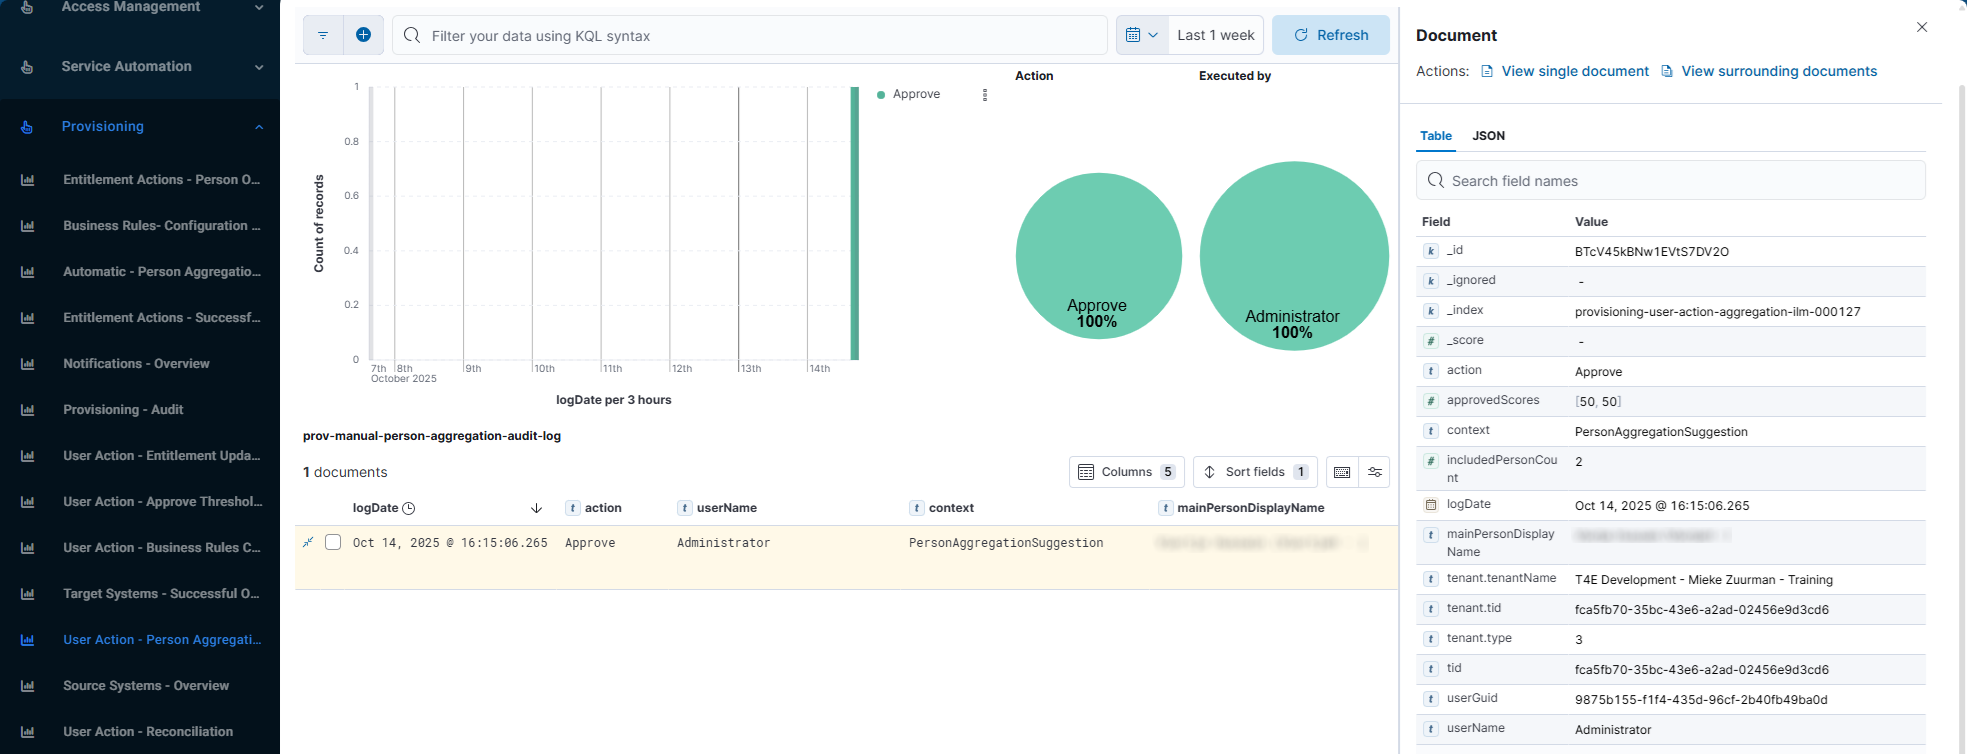Click the context column header

tap(951, 508)
